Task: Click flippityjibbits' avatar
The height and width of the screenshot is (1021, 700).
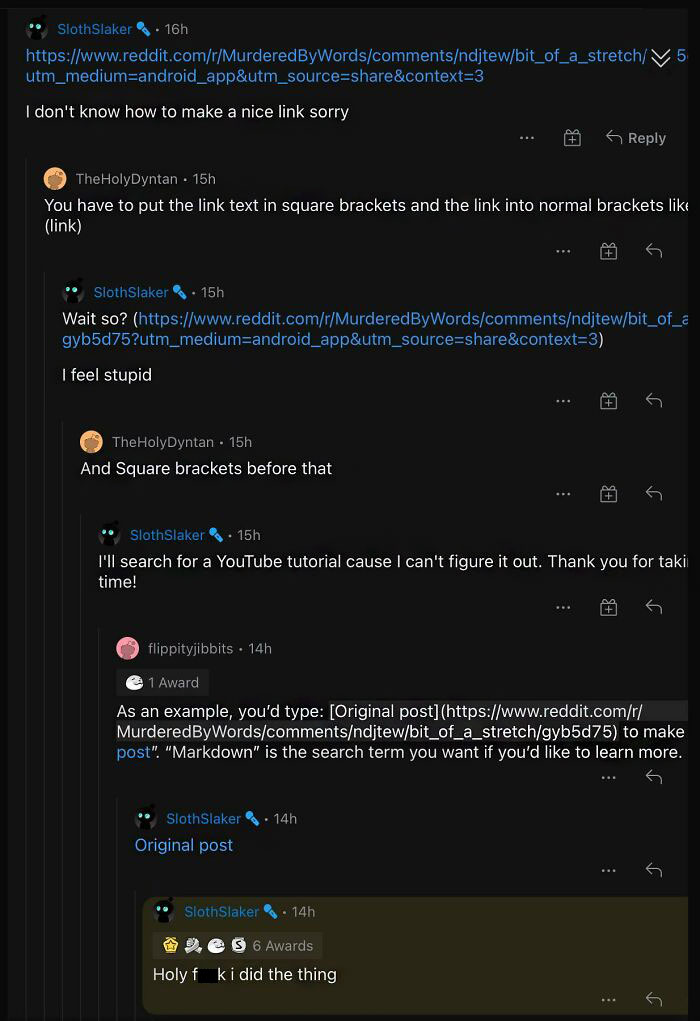Action: (128, 648)
